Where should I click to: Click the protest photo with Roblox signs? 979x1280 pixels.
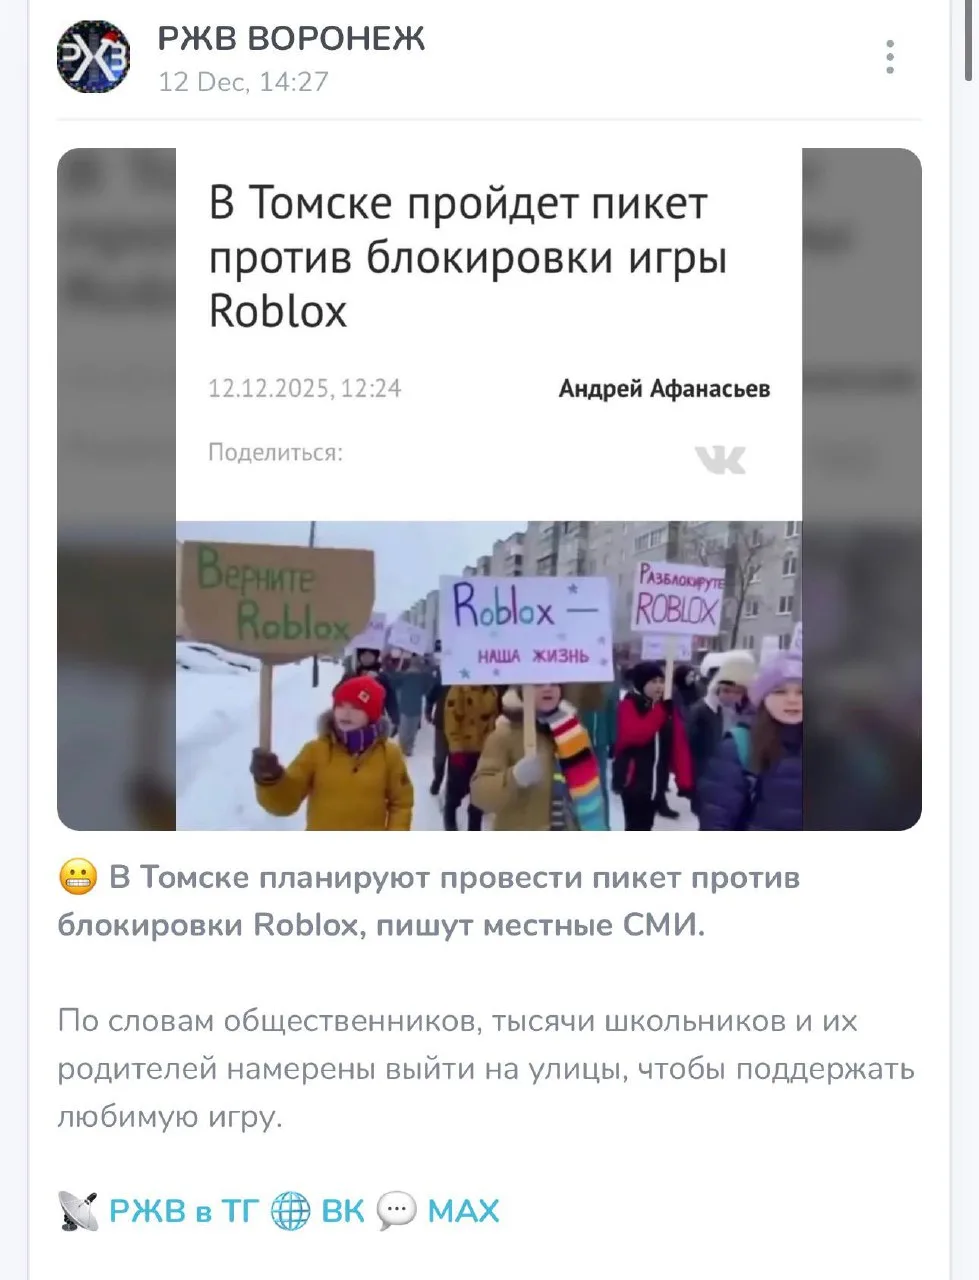[x=489, y=675]
